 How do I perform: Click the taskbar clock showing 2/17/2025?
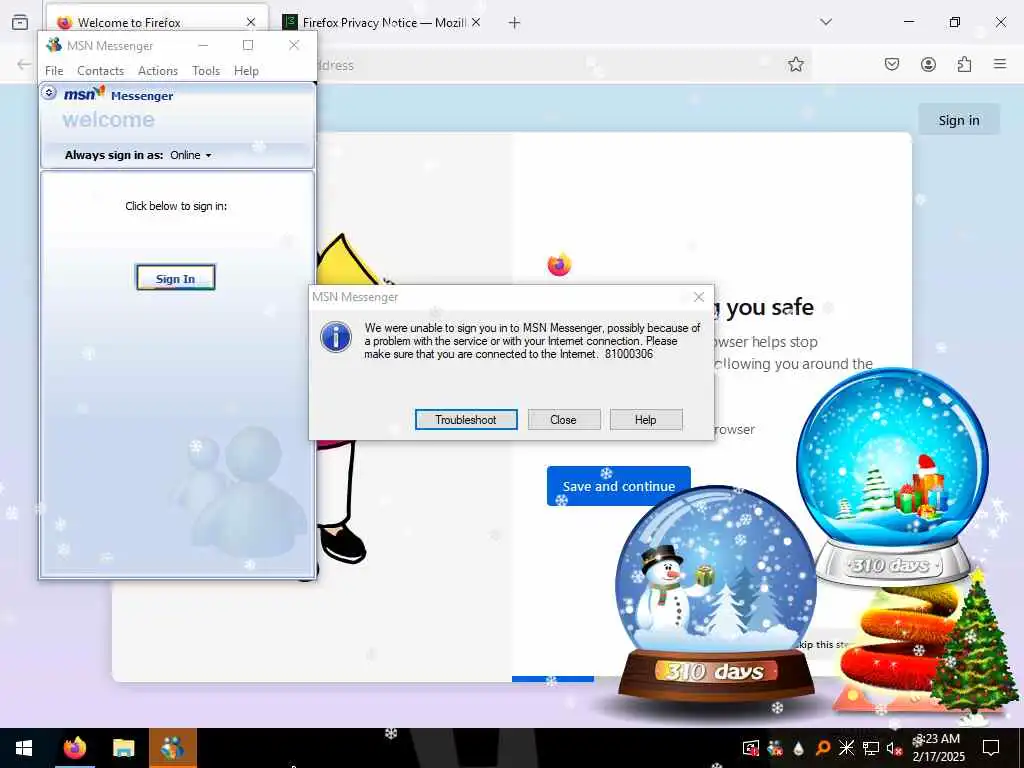(939, 748)
